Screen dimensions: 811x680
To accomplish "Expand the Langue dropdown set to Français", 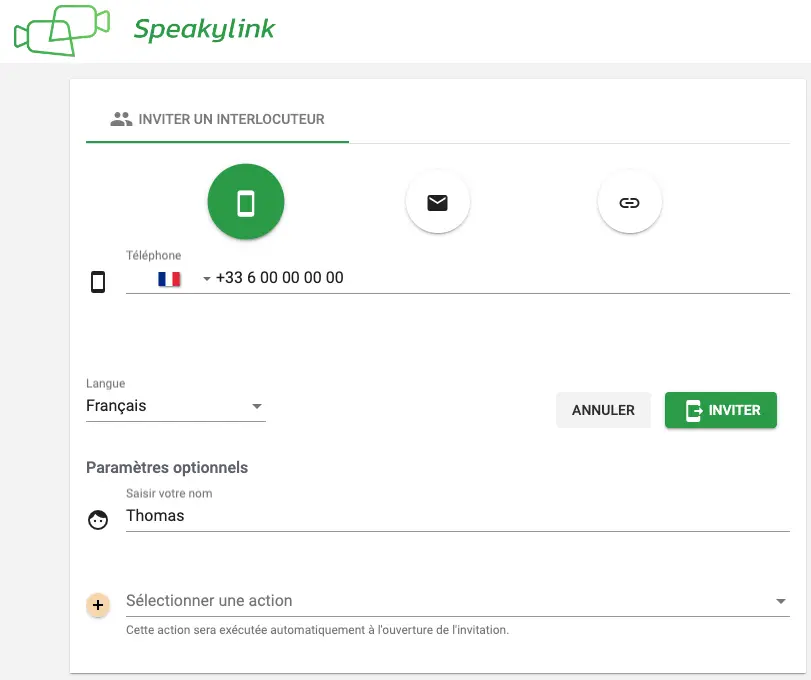I will 175,406.
